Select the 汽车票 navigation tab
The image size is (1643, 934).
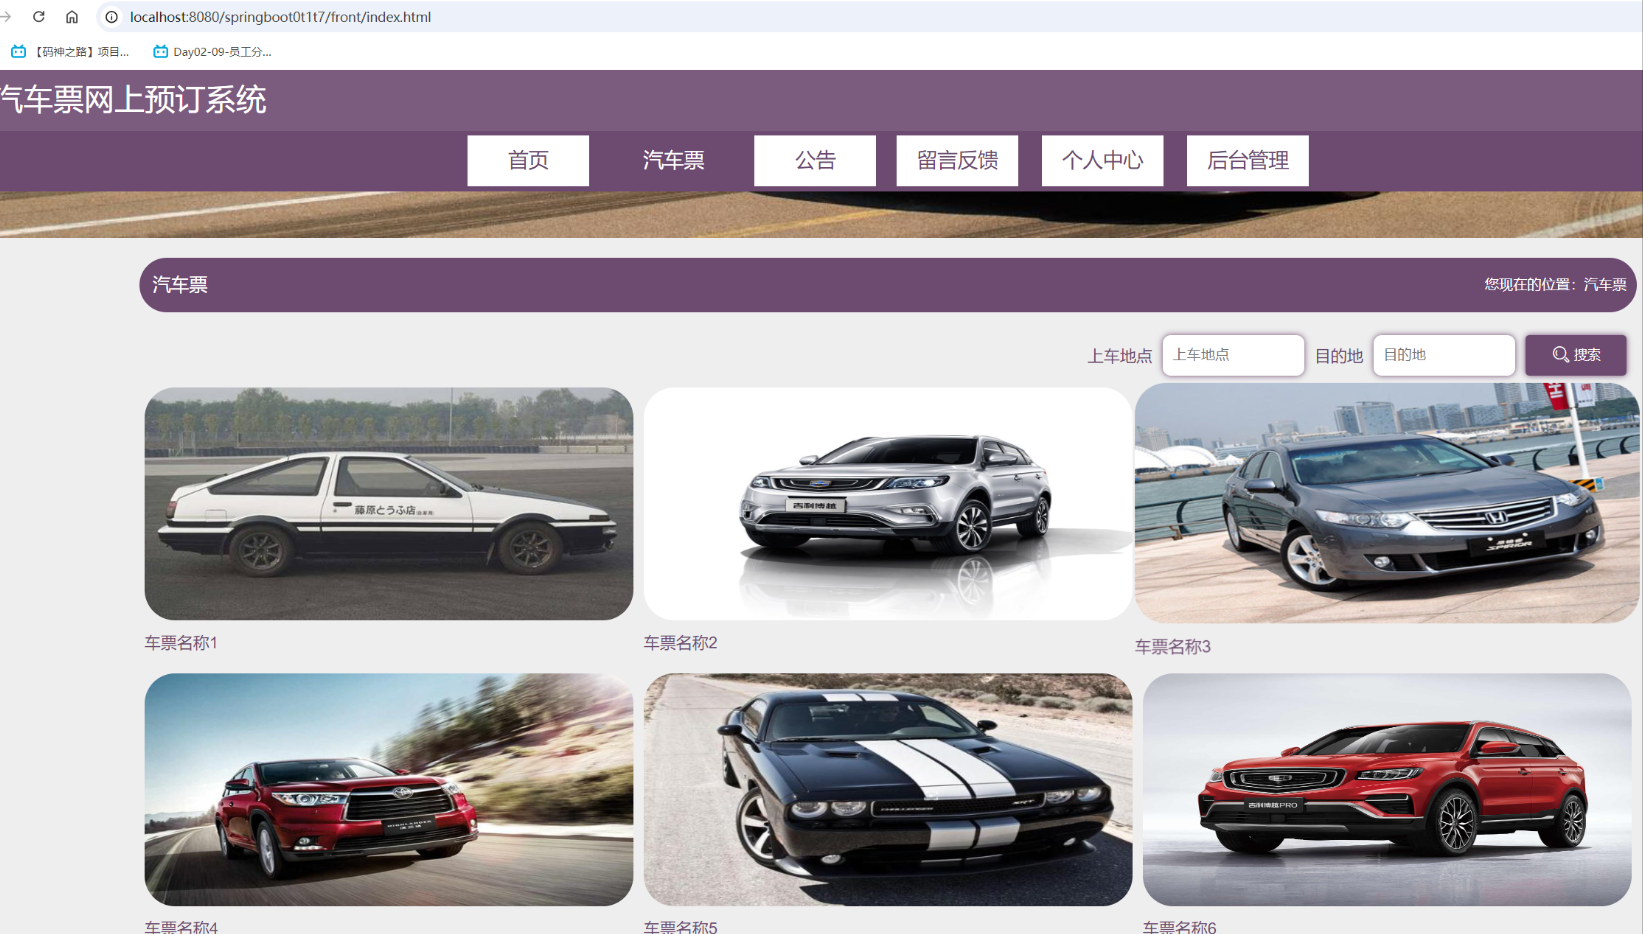point(673,160)
